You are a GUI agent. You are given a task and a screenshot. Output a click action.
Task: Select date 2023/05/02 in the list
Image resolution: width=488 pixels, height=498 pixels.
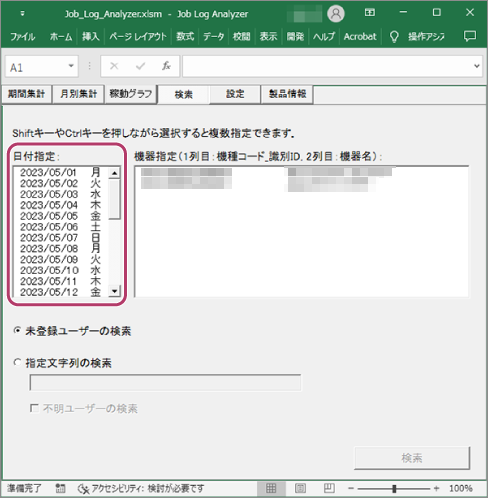pos(61,183)
